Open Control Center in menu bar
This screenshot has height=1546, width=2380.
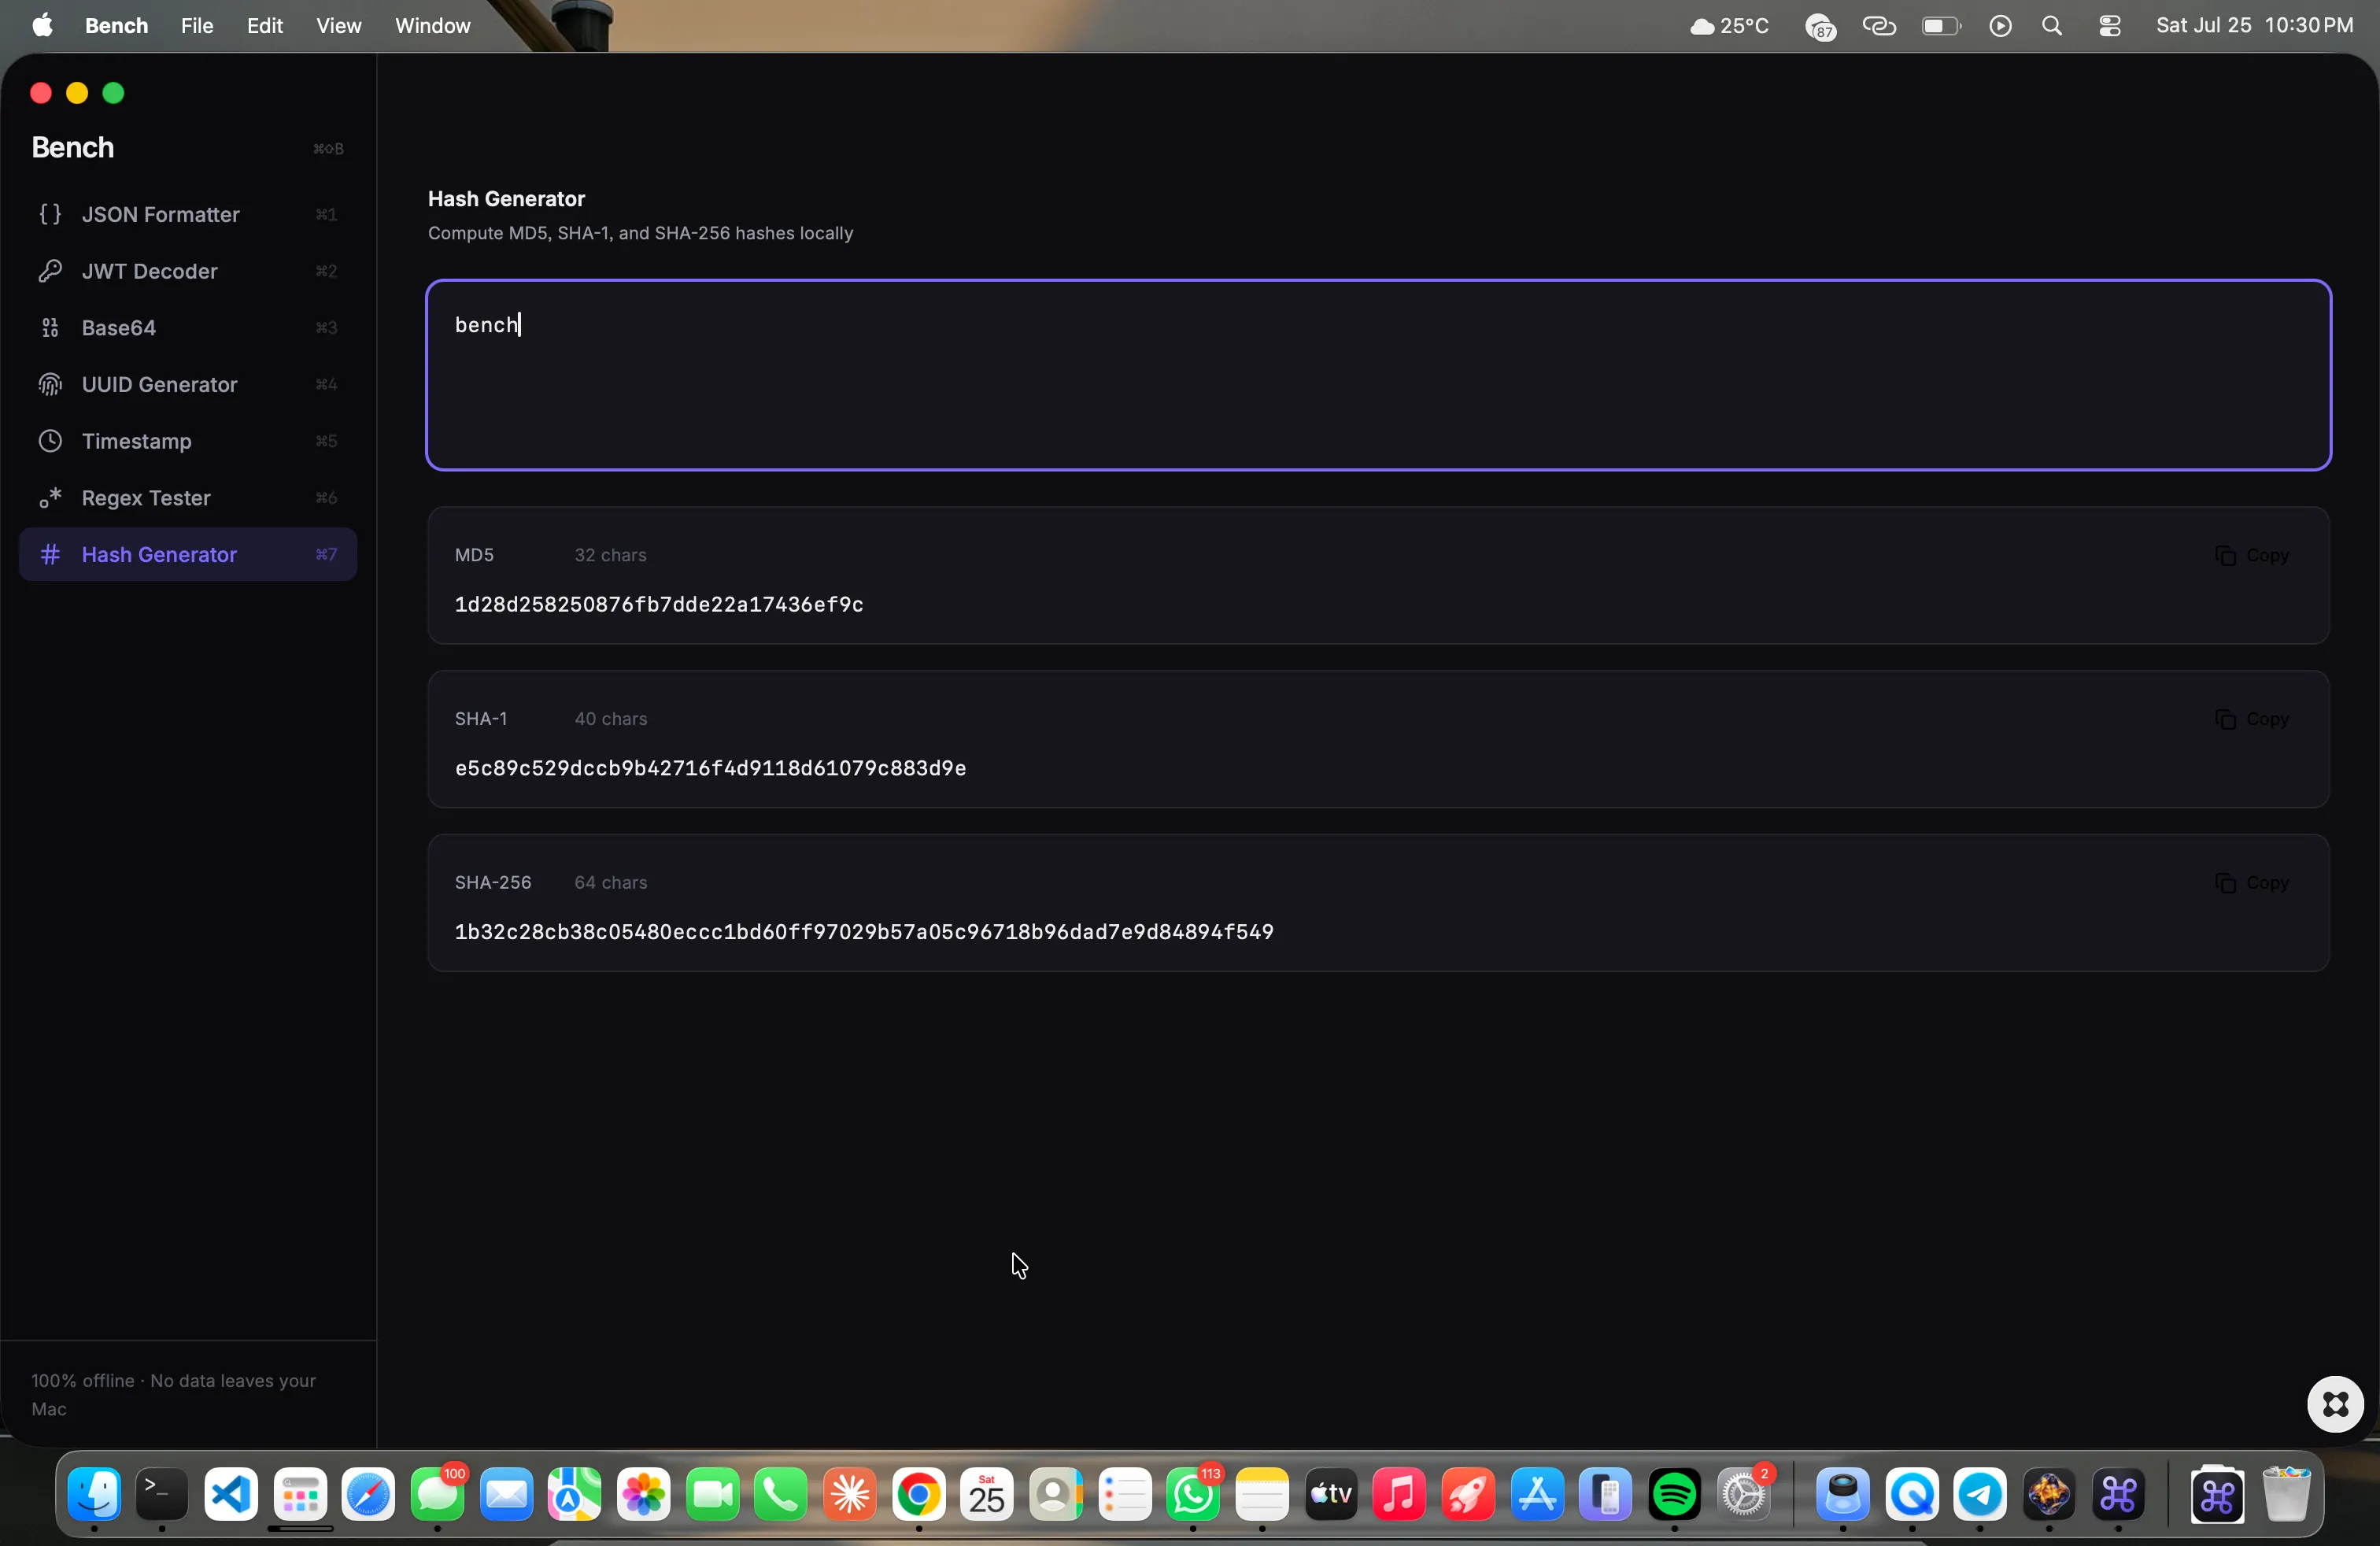tap(2110, 26)
